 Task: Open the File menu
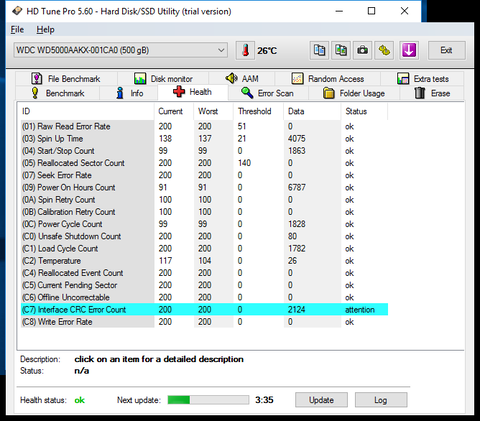(17, 30)
